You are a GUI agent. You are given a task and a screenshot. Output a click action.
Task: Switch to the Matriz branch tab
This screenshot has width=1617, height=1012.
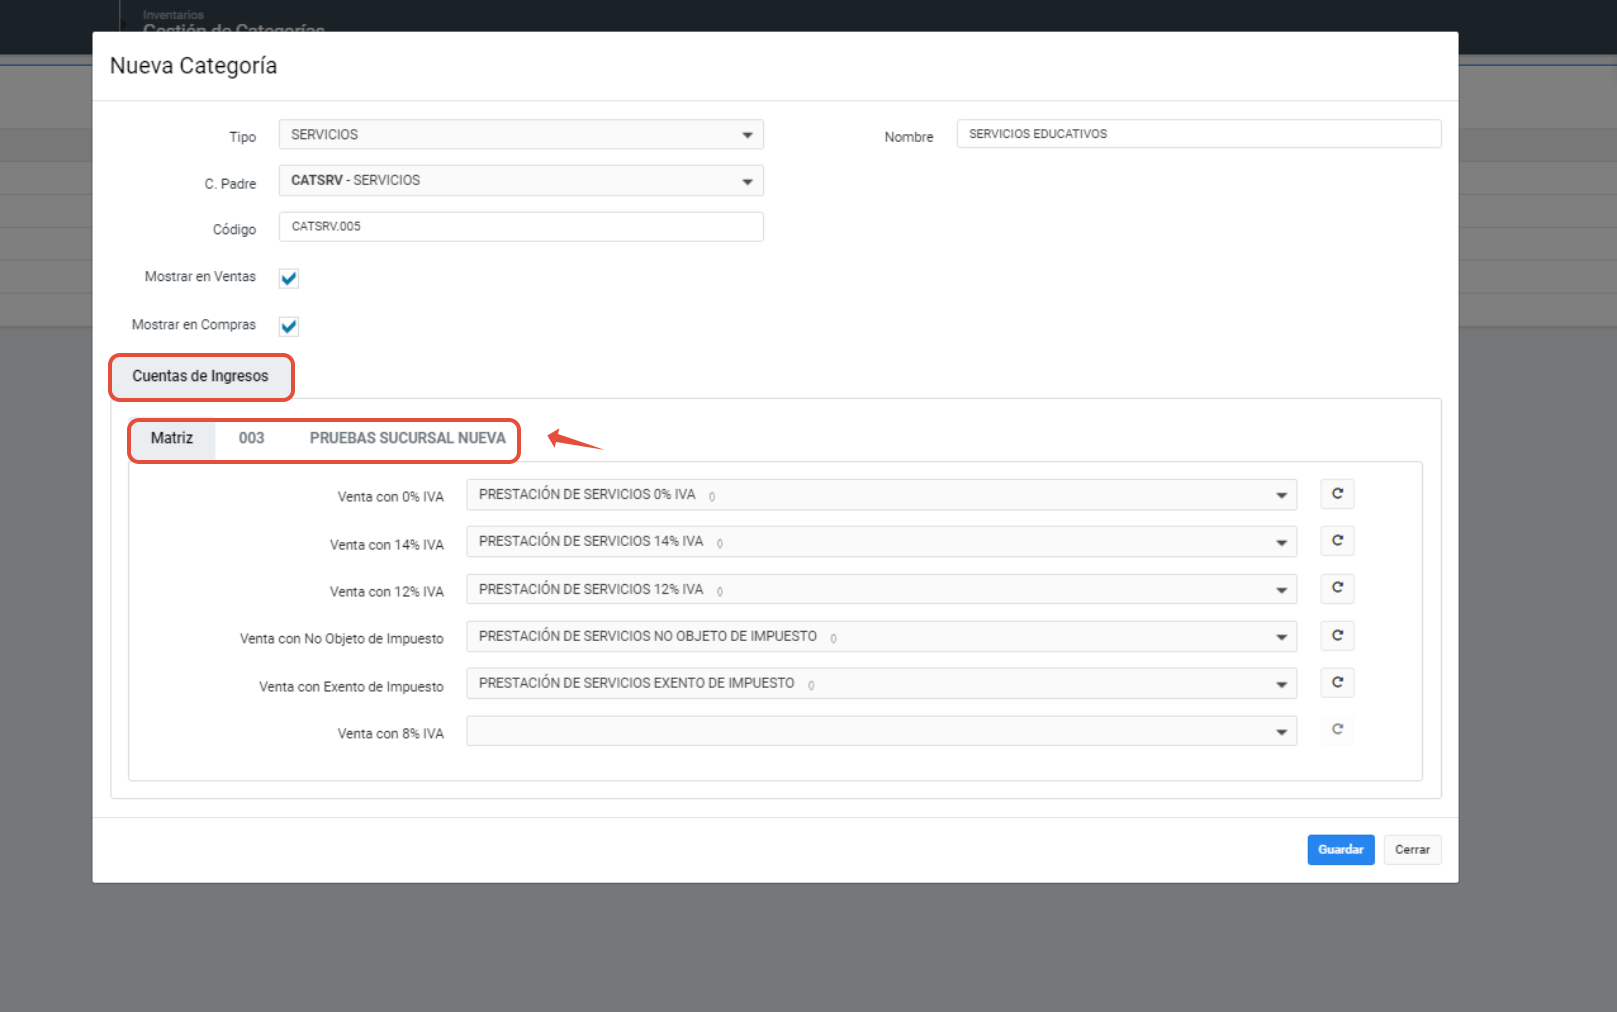[172, 439]
